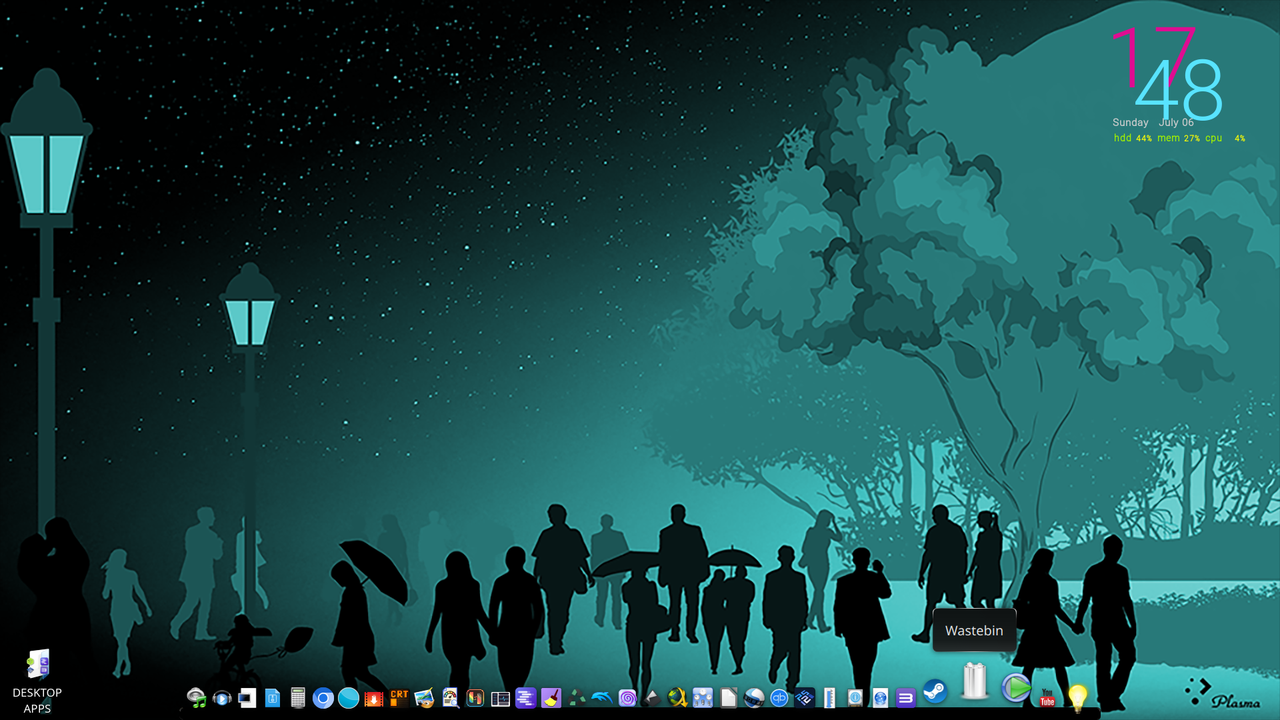Open the document with globe icon
Screen dimensions: 1280x720
pyautogui.click(x=880, y=698)
